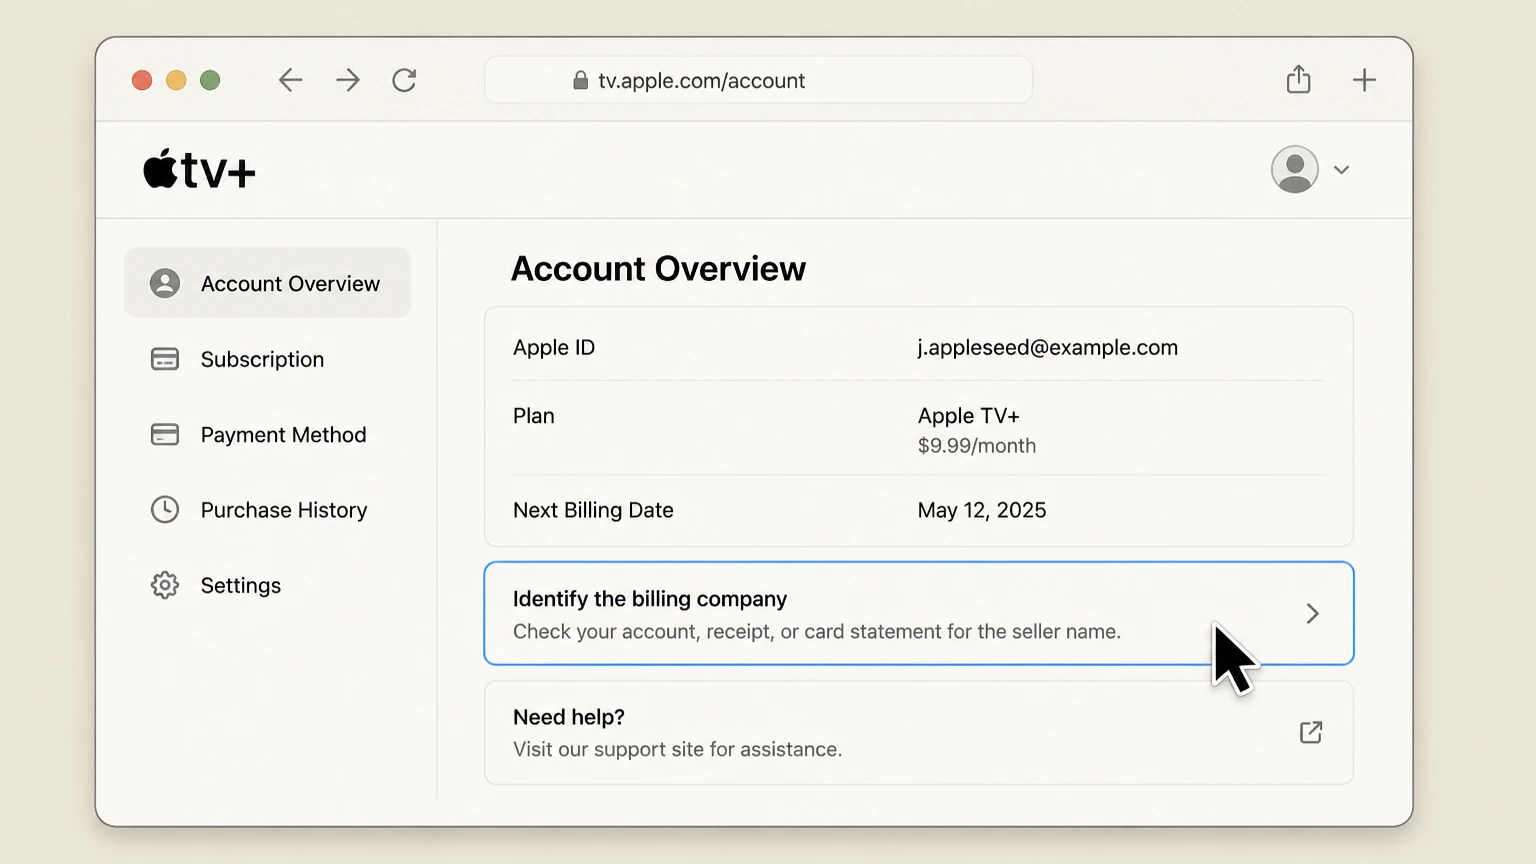Open a new tab with the plus icon
Image resolution: width=1536 pixels, height=864 pixels.
(1364, 80)
